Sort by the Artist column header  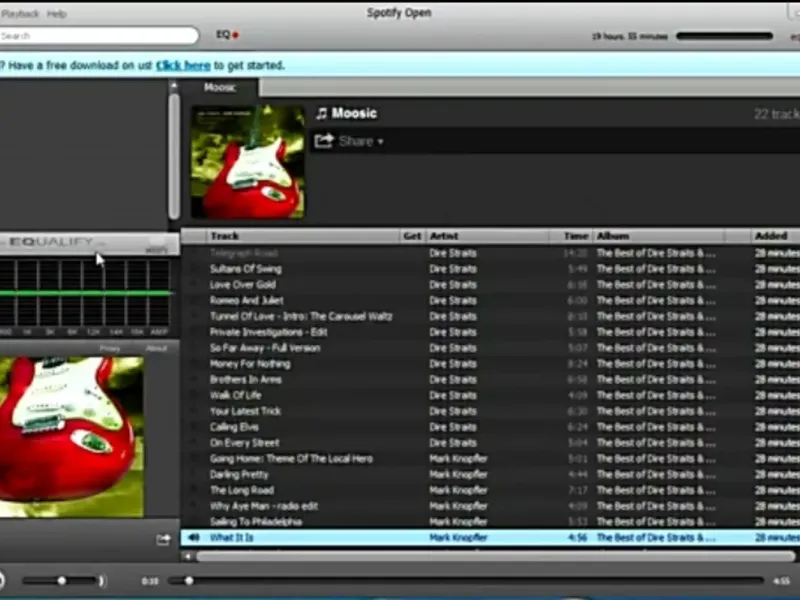(487, 236)
